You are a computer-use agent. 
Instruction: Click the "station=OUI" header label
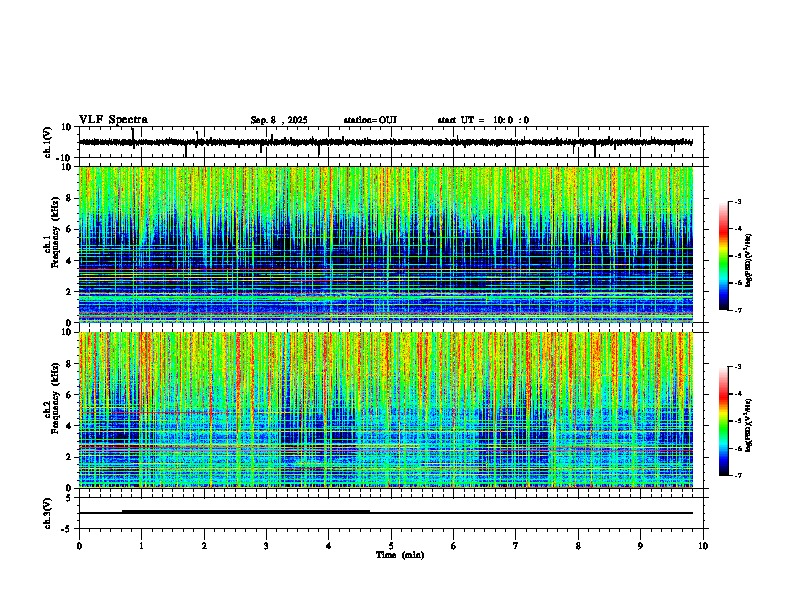[370, 120]
